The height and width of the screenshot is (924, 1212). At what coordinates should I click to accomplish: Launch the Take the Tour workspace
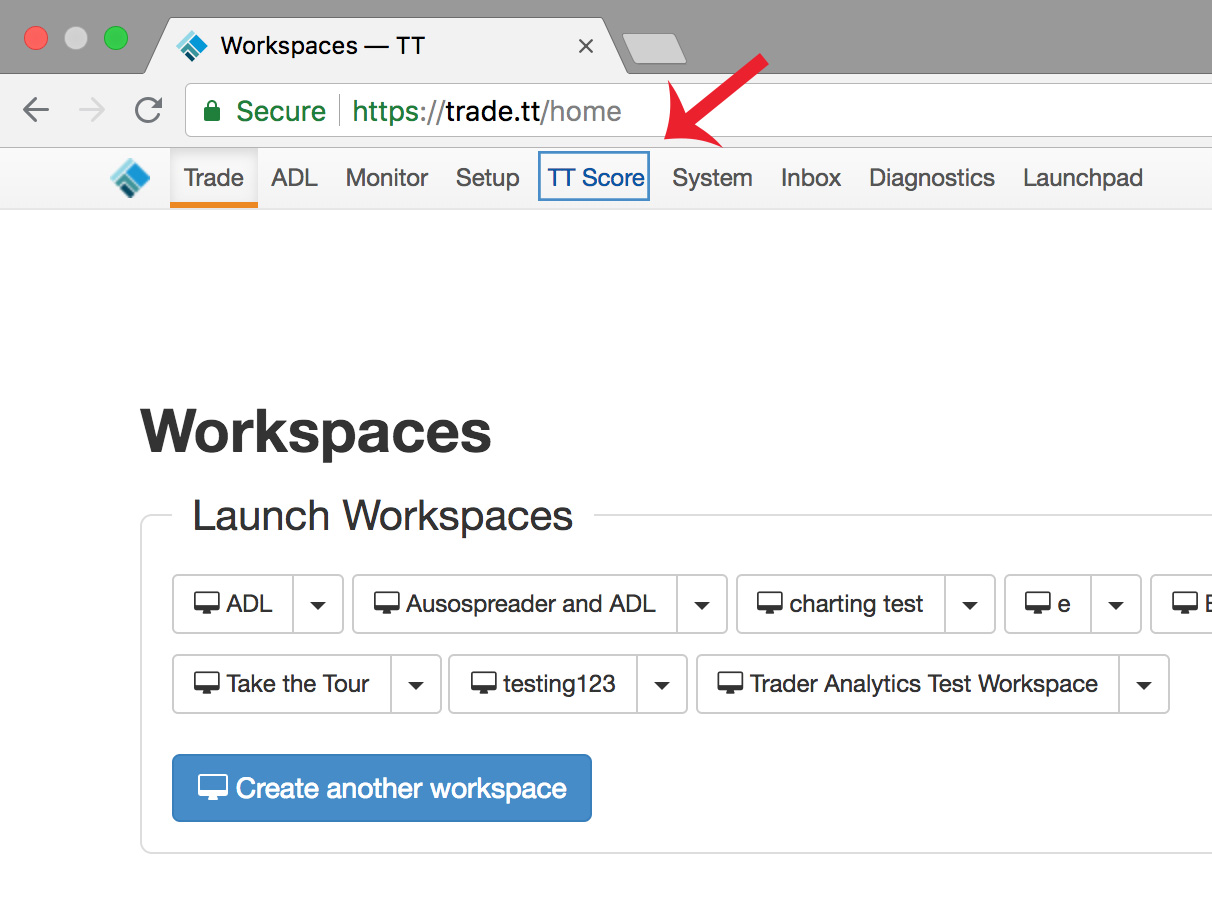(x=282, y=684)
